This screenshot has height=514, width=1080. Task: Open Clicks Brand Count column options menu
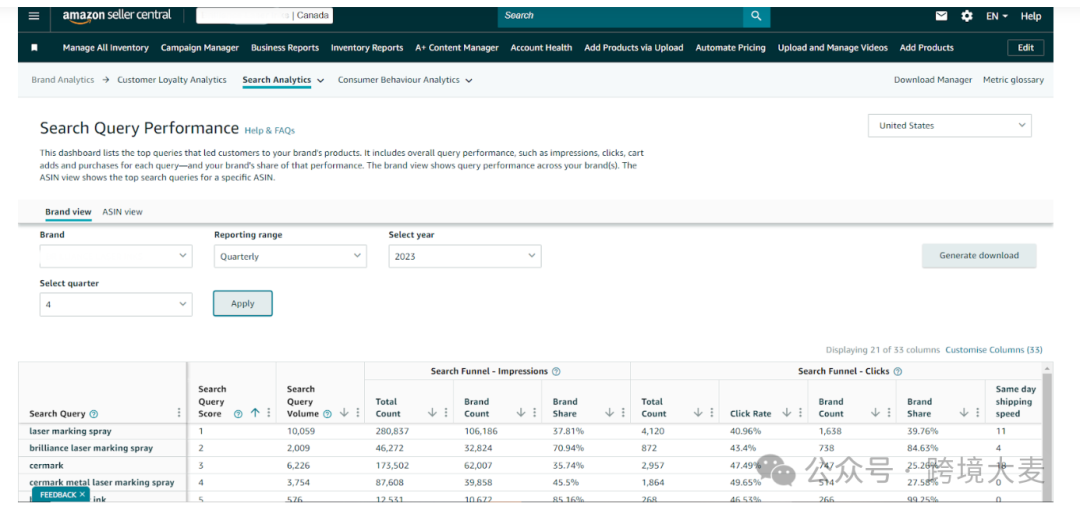pos(889,413)
